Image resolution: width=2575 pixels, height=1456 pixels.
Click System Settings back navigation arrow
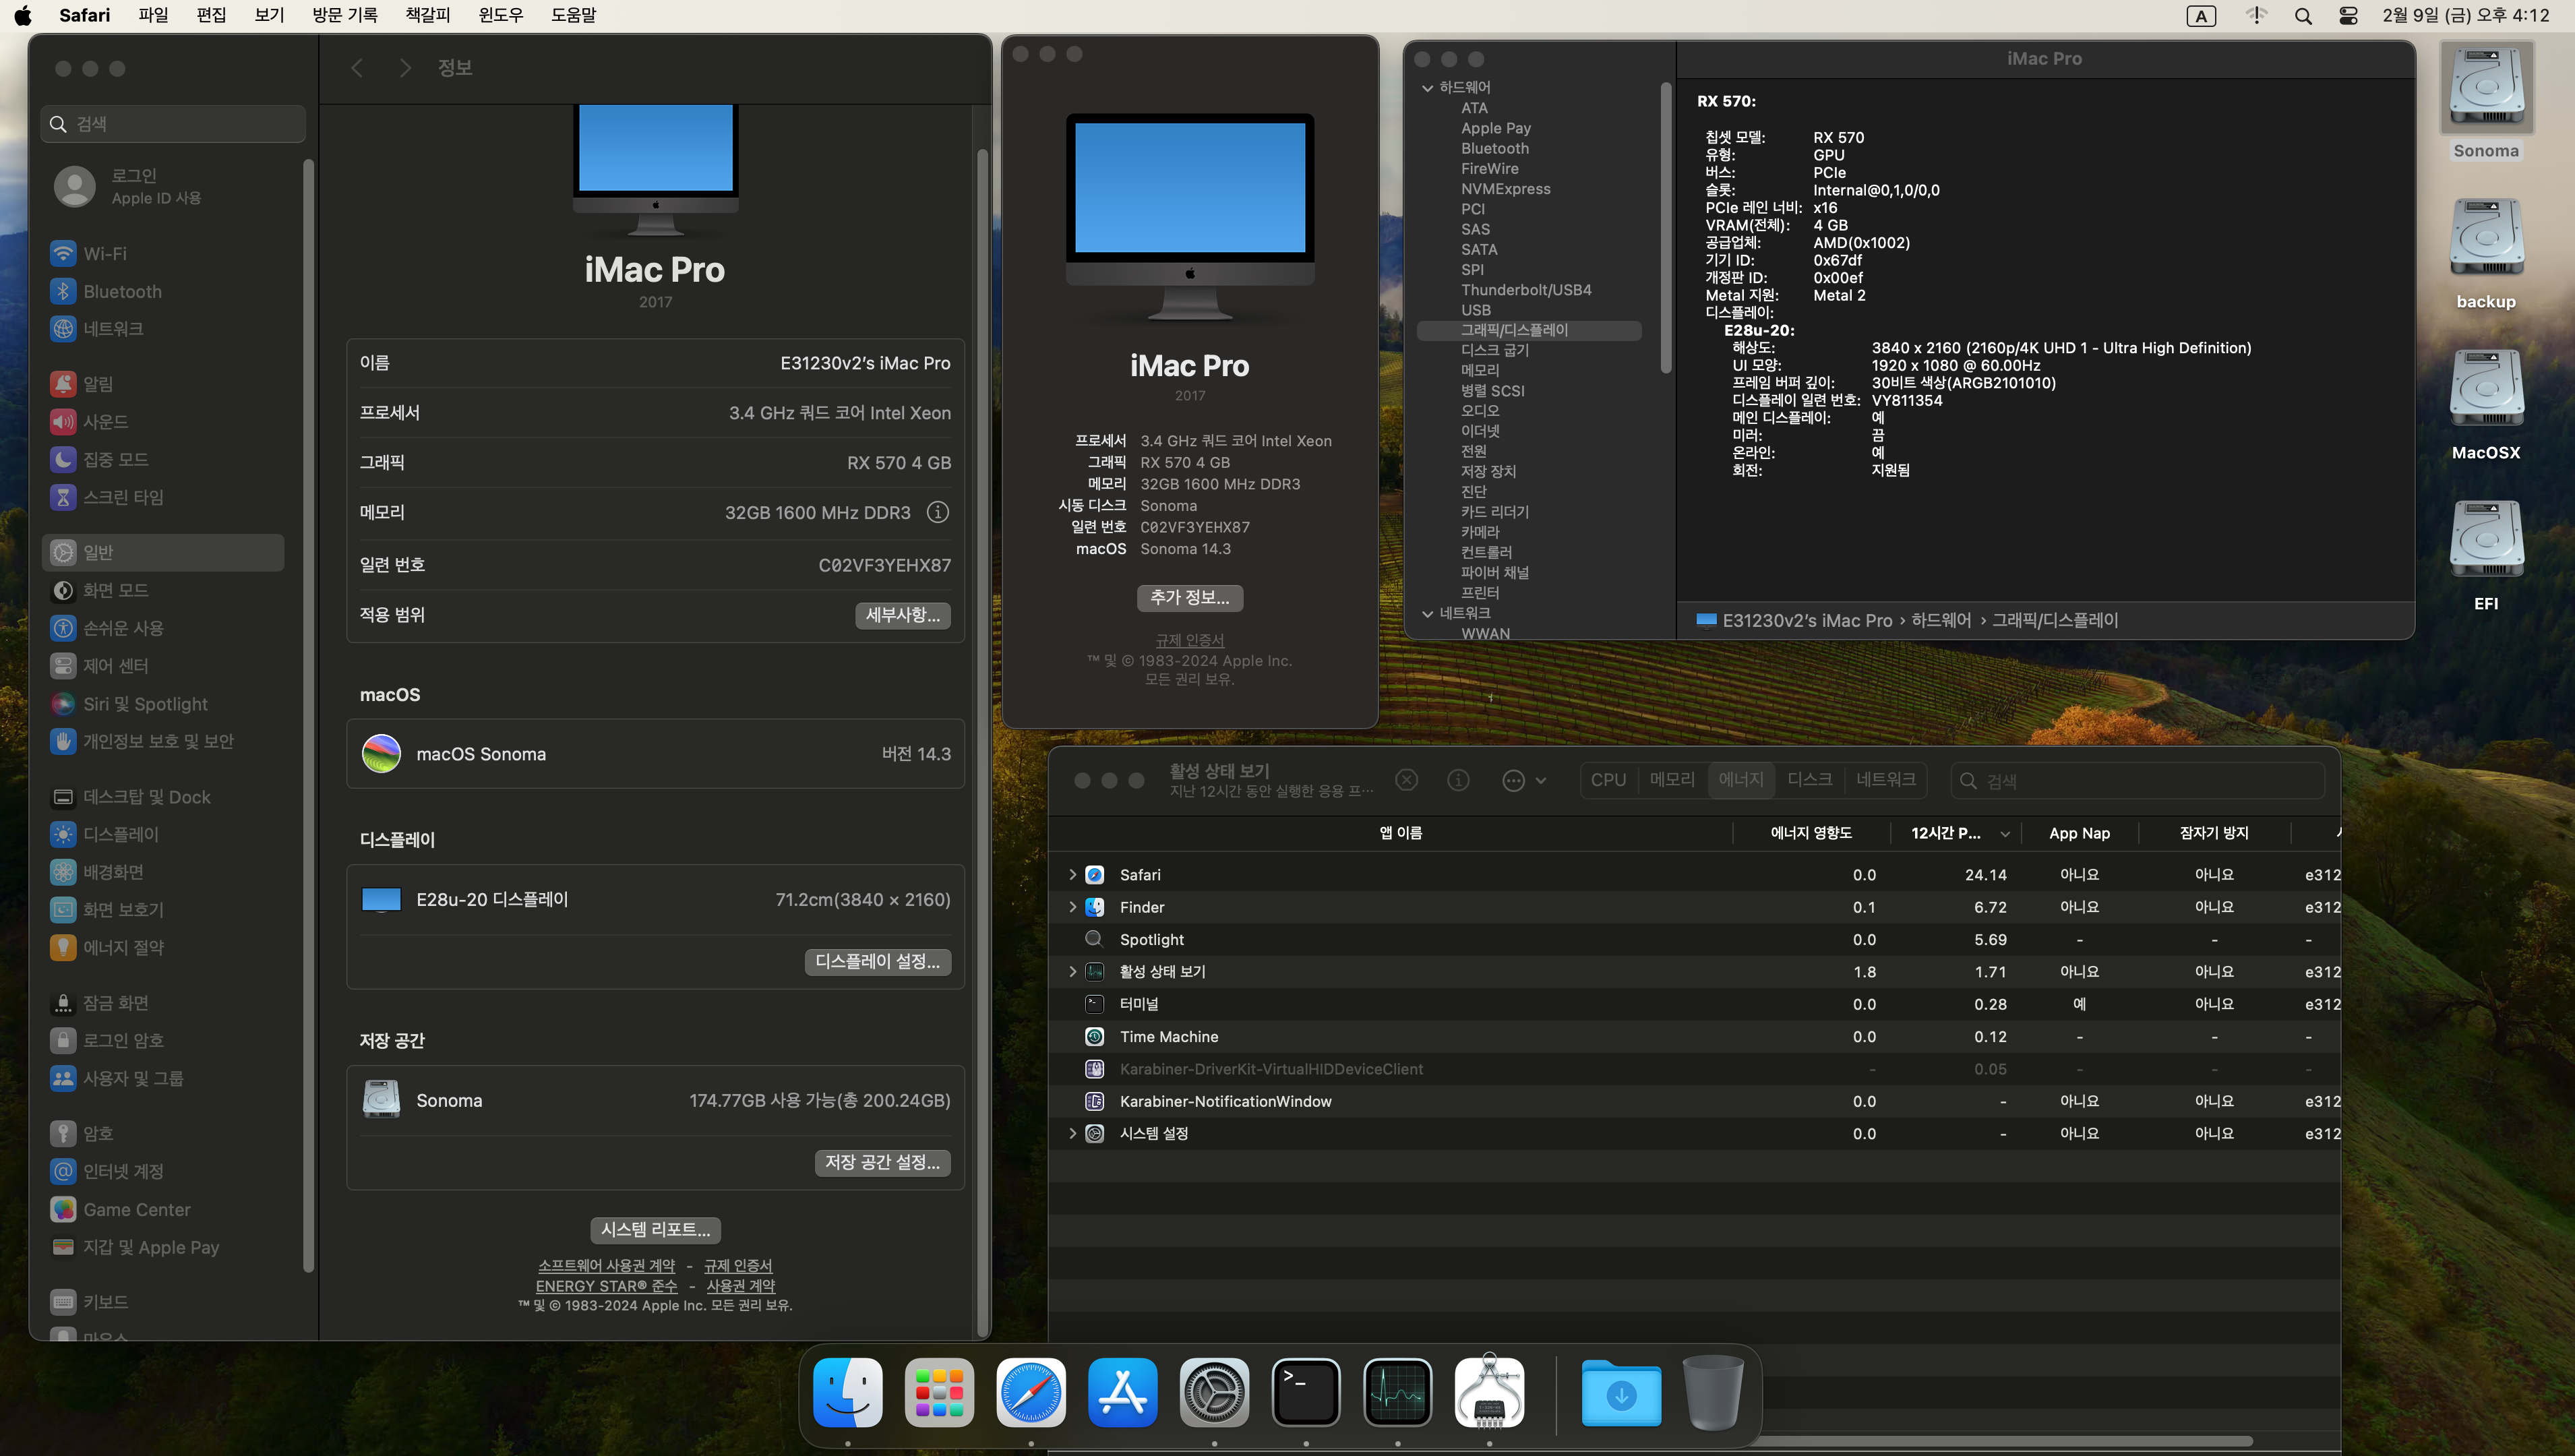click(x=357, y=68)
